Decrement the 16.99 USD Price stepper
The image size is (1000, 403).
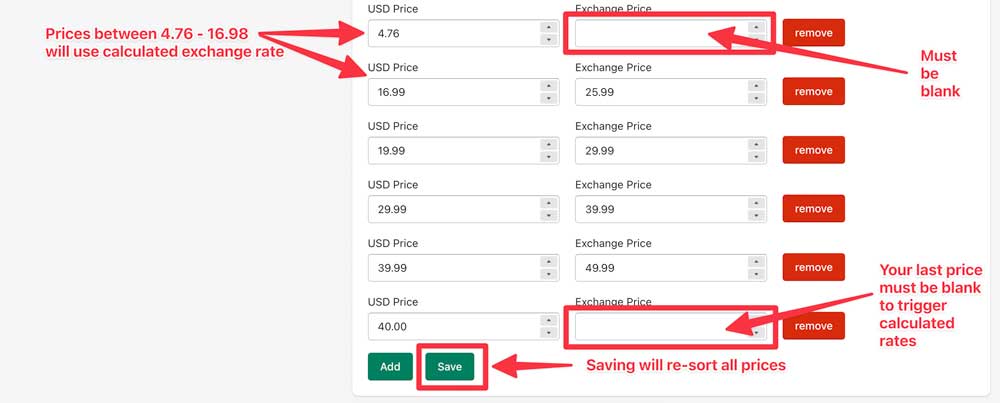[x=549, y=98]
